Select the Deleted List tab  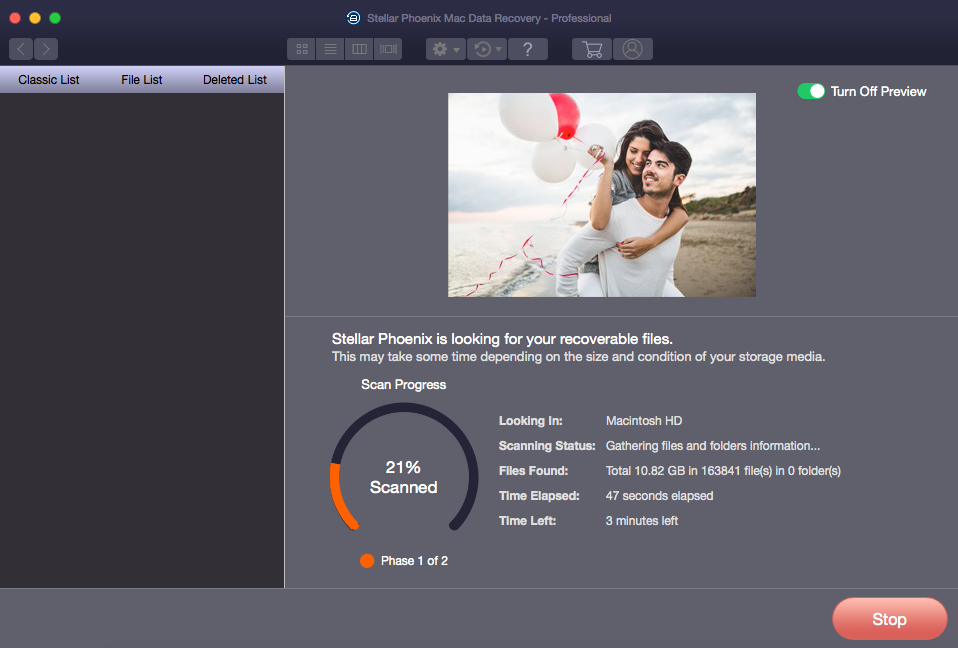pos(235,80)
